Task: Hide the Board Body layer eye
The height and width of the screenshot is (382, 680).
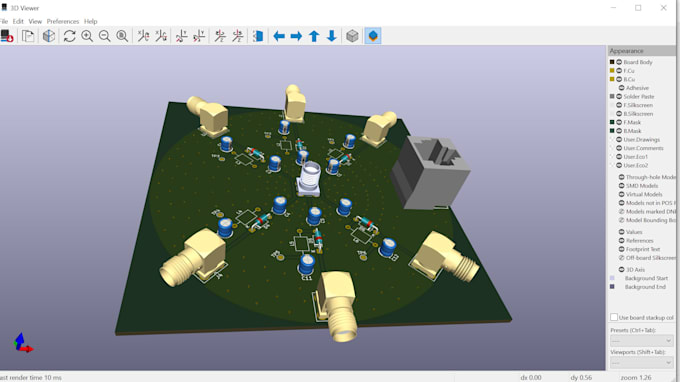Action: click(619, 62)
